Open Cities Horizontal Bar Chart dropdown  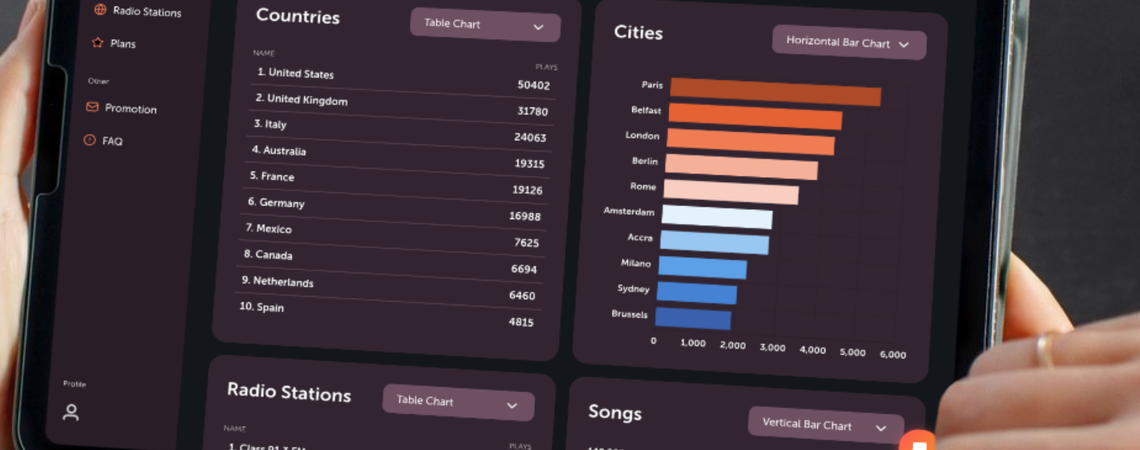point(849,44)
